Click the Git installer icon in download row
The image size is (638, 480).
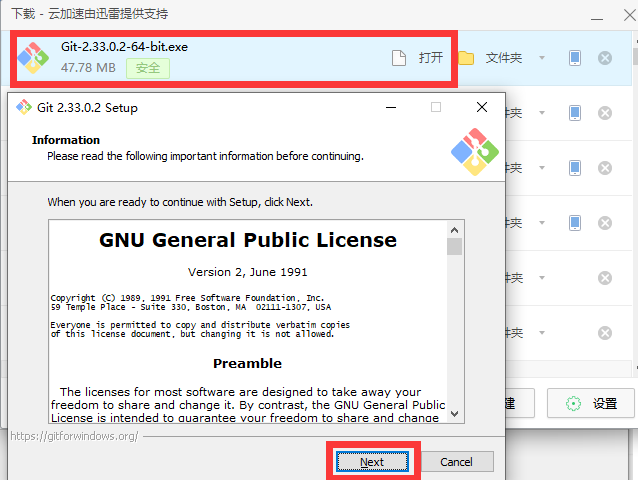click(x=33, y=58)
